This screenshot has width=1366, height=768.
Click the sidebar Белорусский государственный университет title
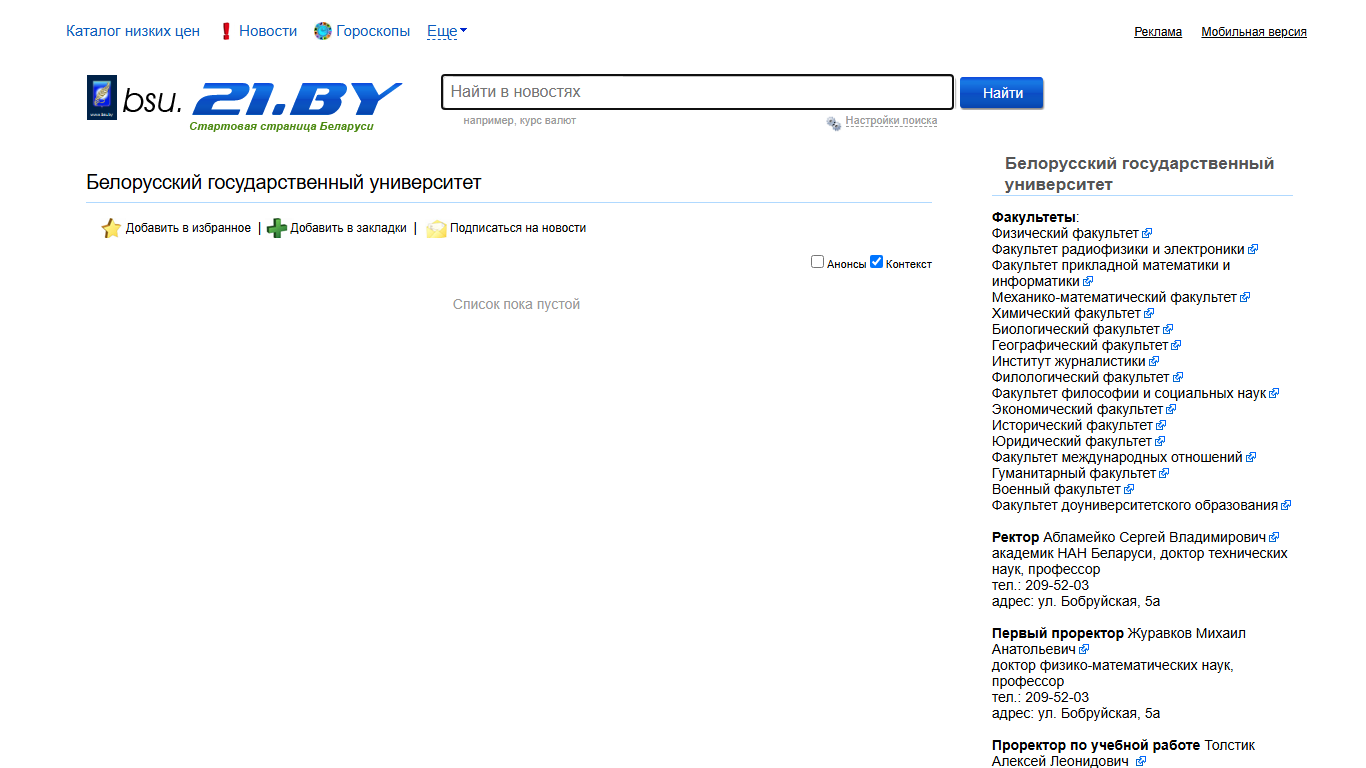(x=1139, y=174)
